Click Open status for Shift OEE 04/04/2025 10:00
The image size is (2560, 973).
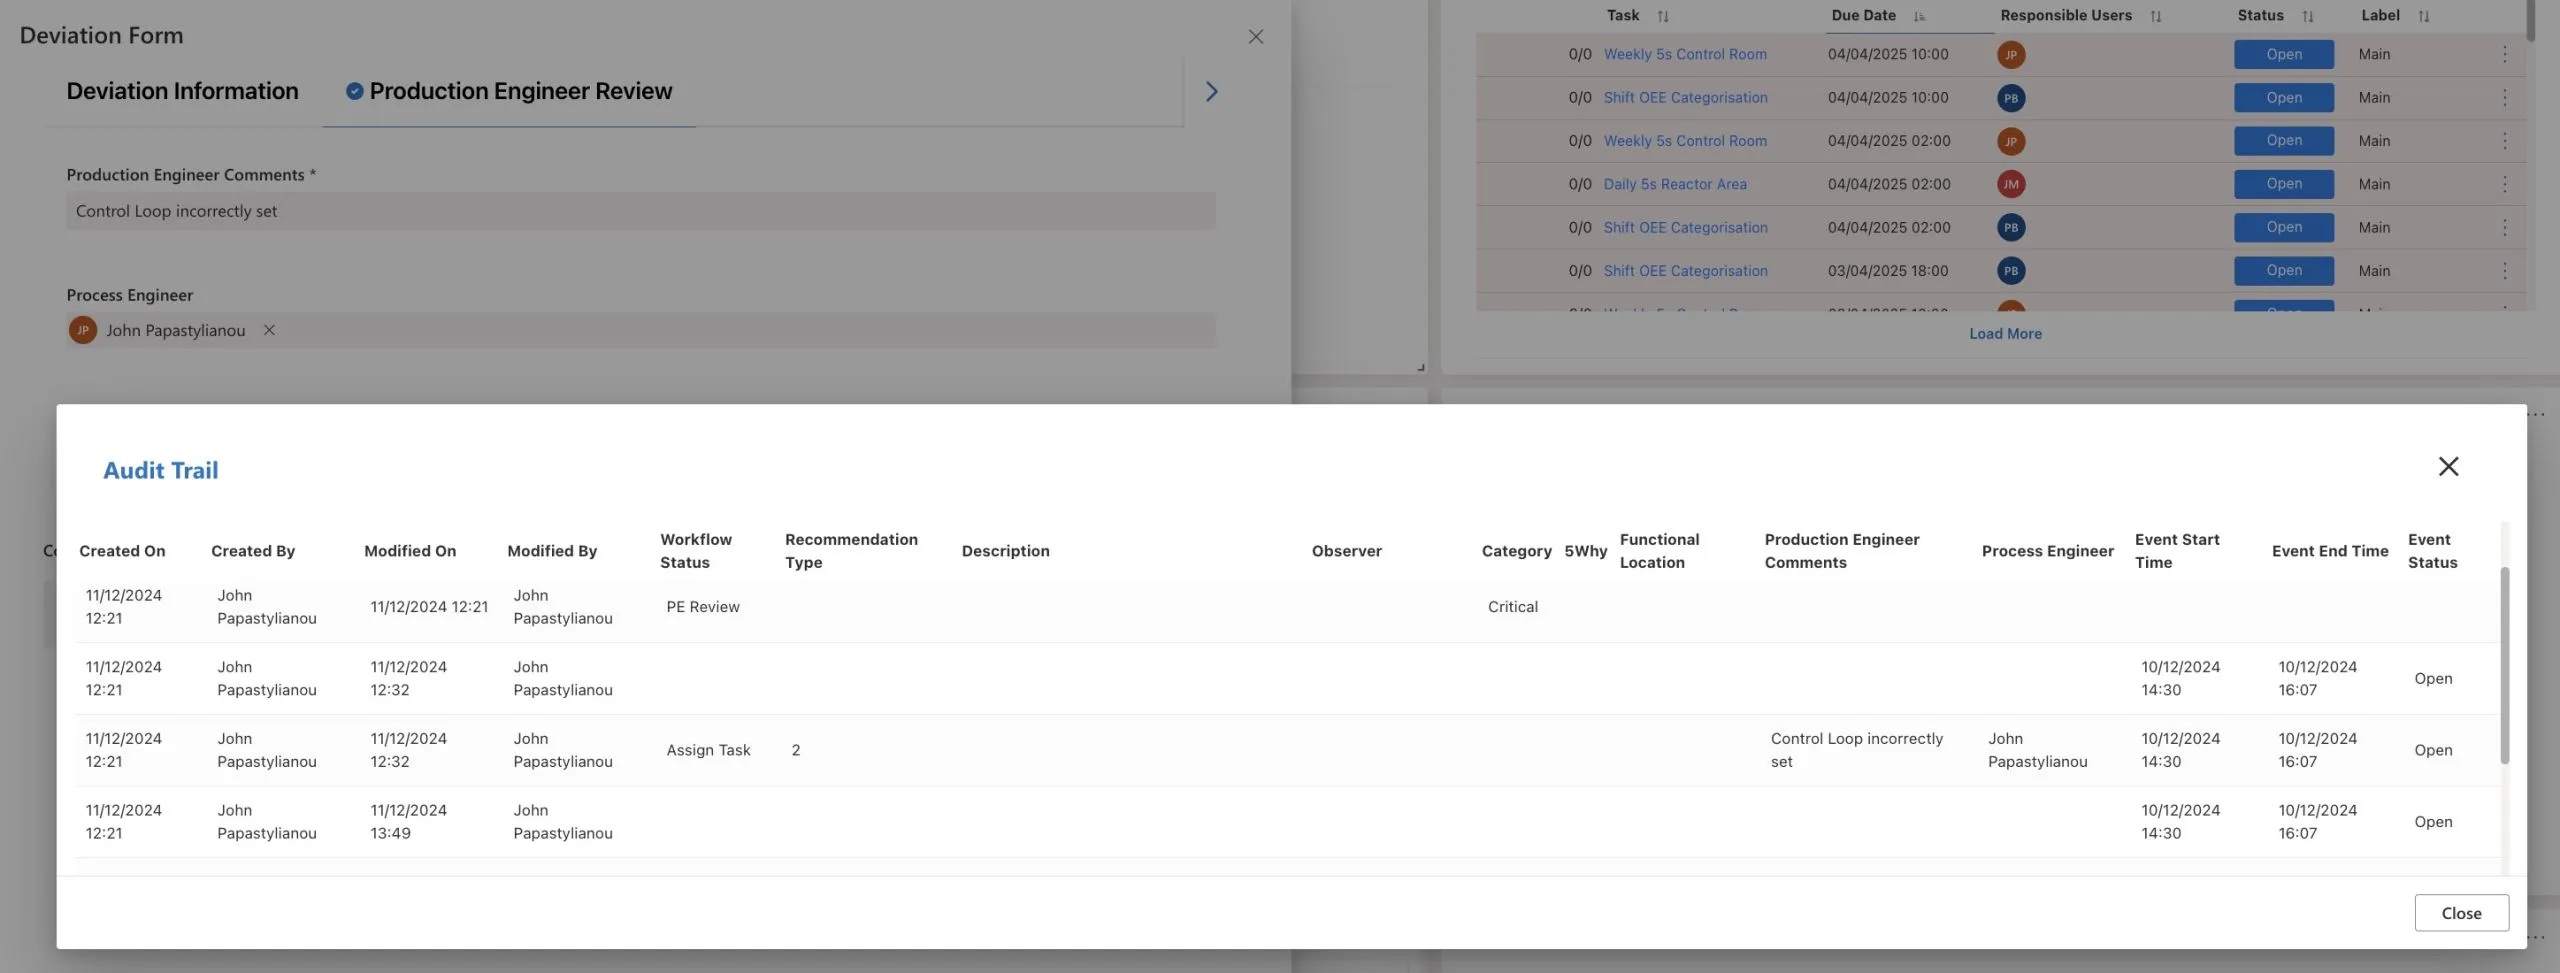[2284, 97]
